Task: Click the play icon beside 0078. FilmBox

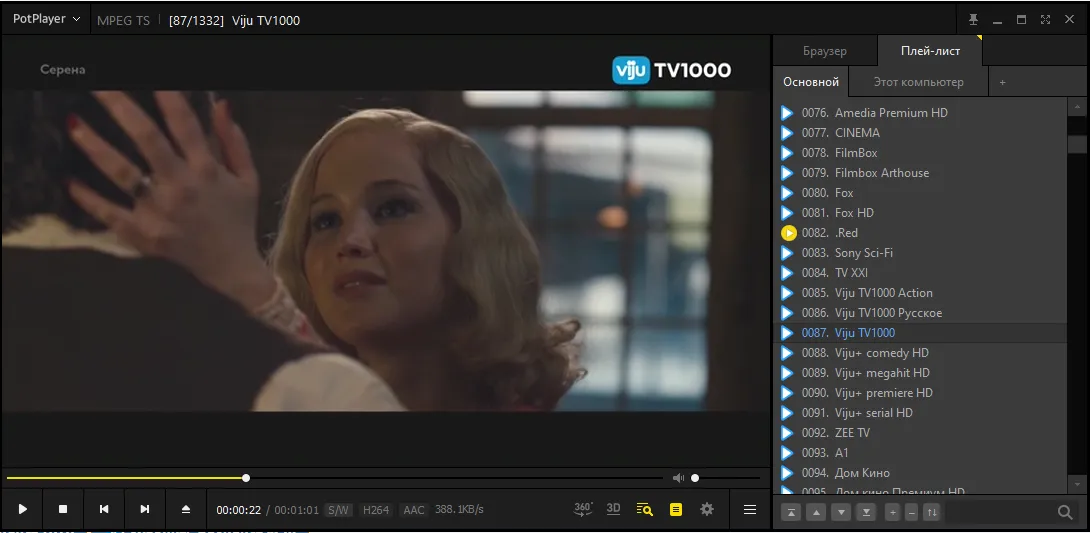Action: point(787,153)
